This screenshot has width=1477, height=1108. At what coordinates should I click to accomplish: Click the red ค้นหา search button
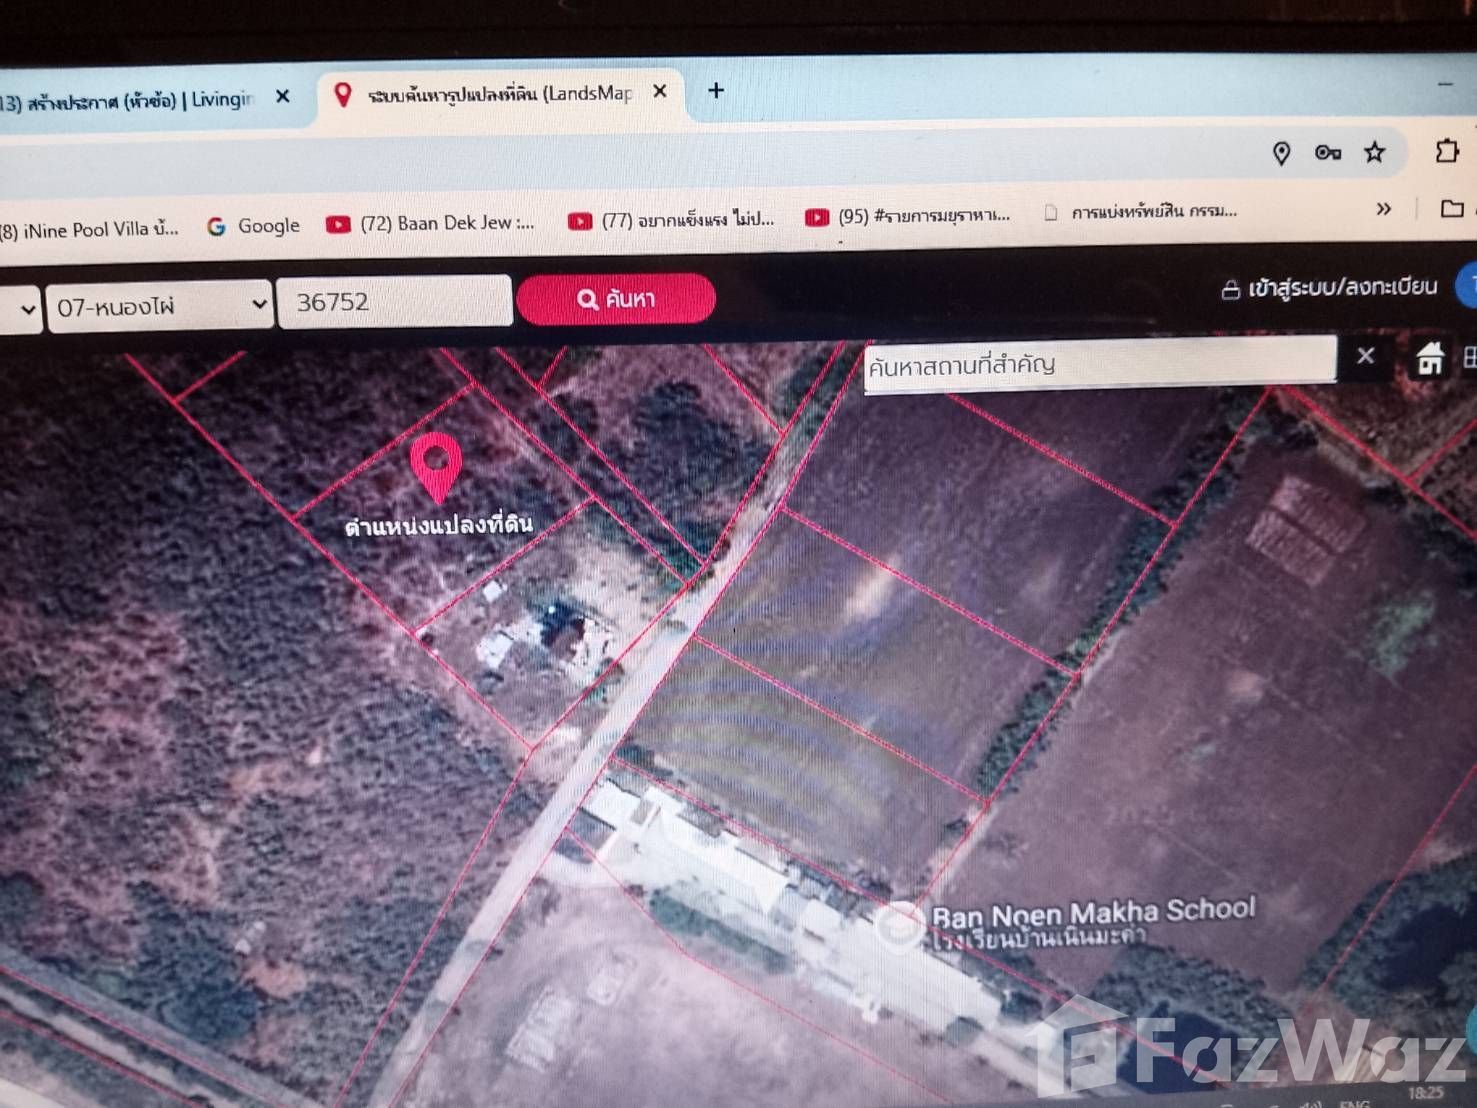pyautogui.click(x=616, y=299)
